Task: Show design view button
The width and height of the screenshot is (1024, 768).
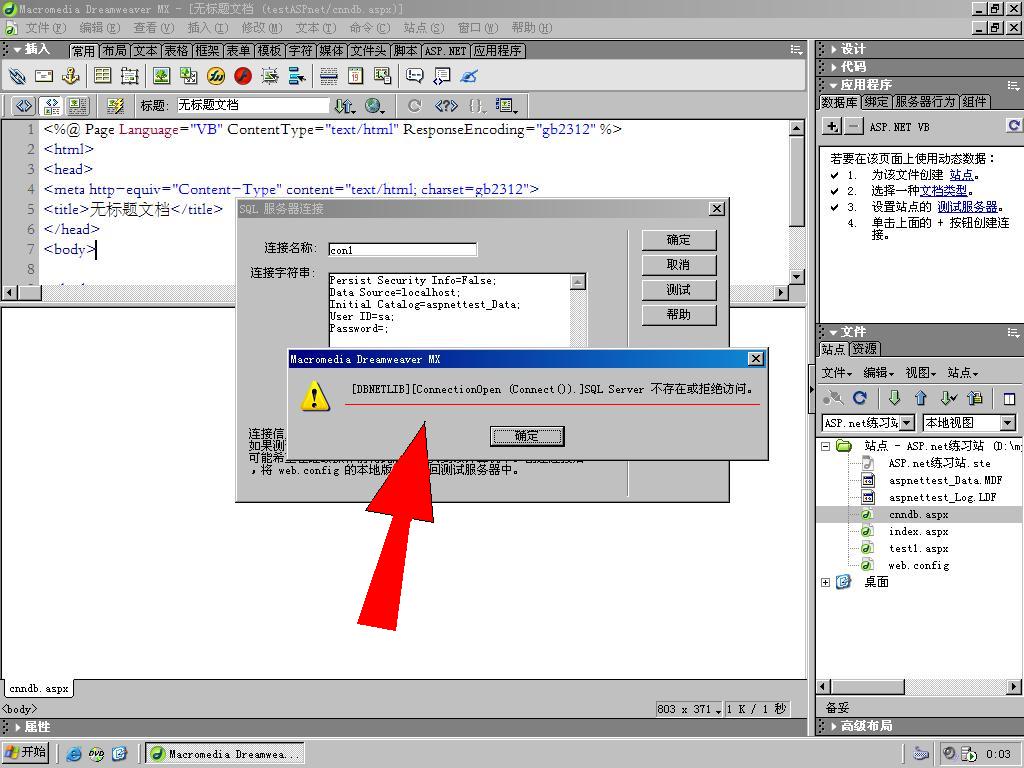Action: pyautogui.click(x=78, y=106)
